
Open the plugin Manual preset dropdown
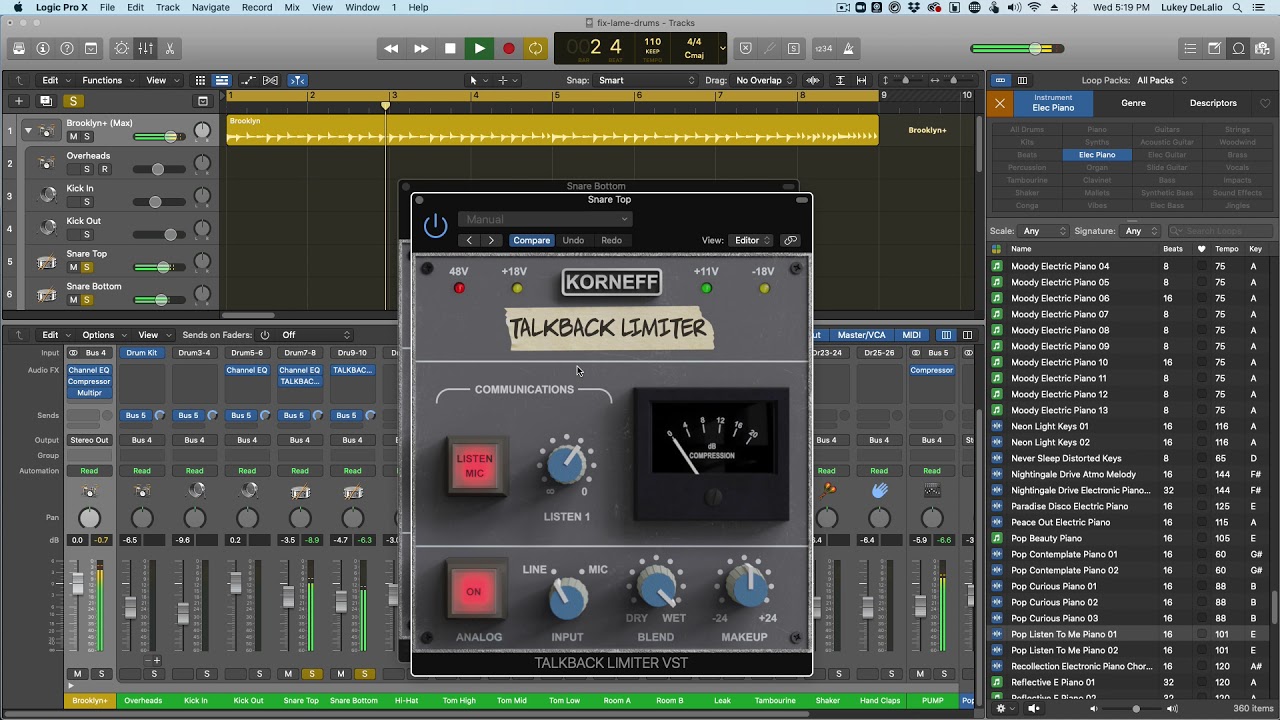(x=545, y=219)
